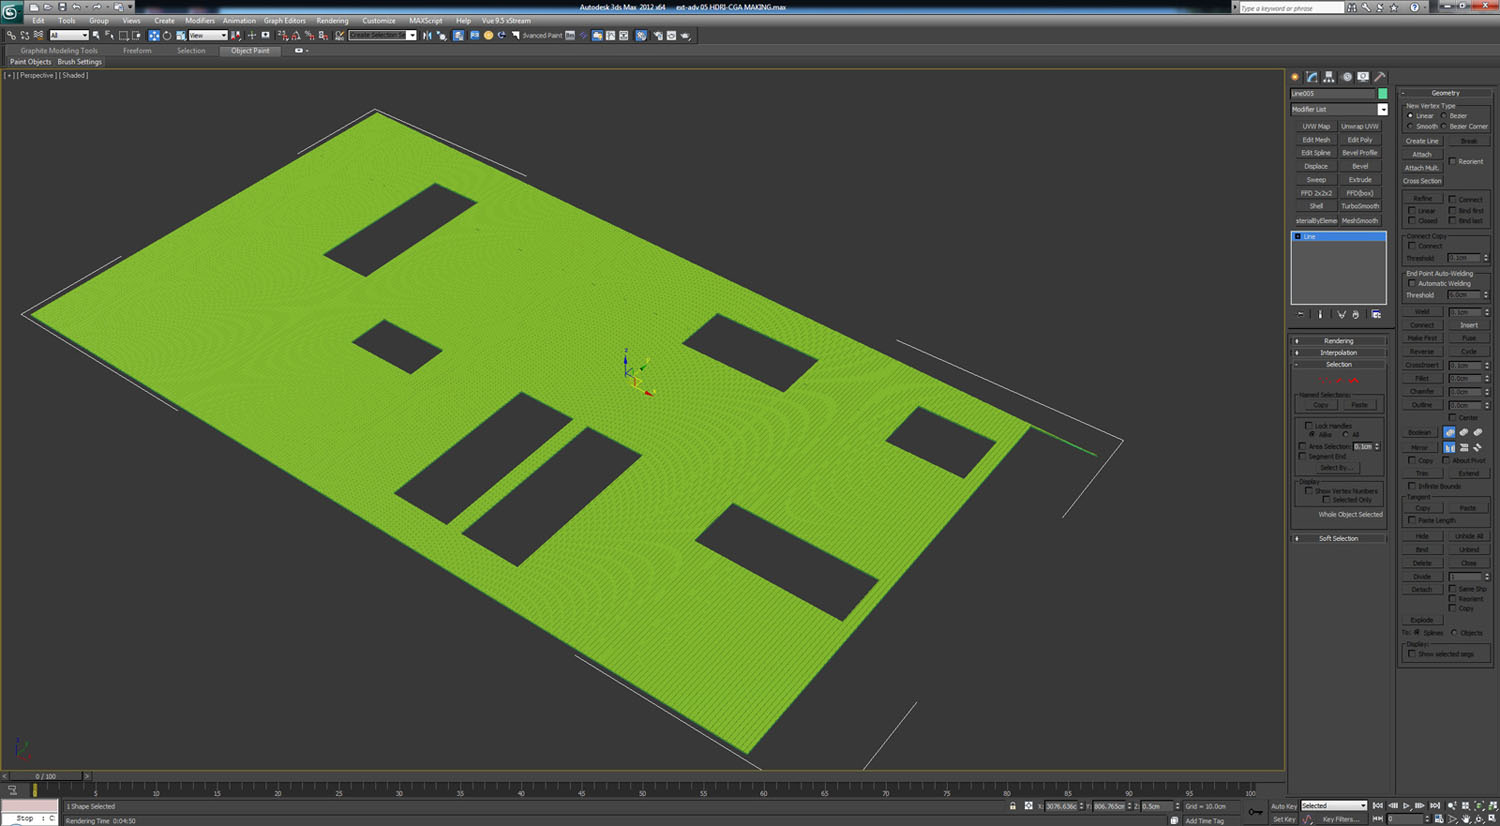
Task: Click the green object color swatch
Action: [1383, 94]
